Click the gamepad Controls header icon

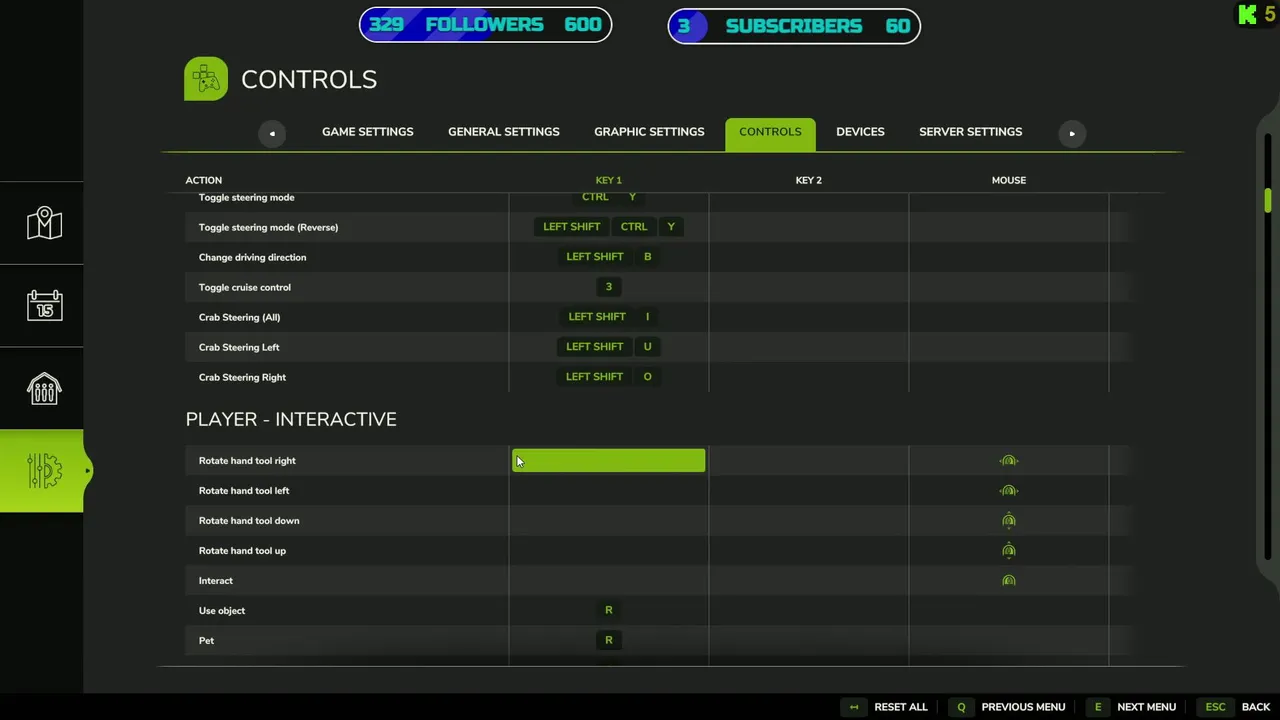[x=206, y=79]
